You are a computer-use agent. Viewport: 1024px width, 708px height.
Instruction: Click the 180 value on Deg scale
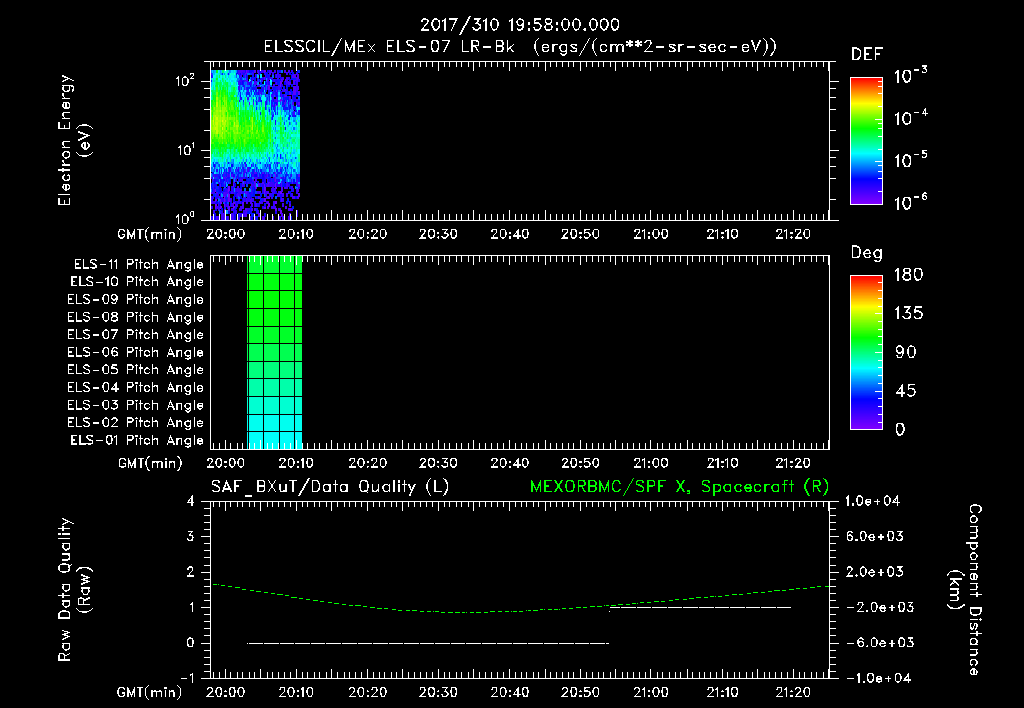click(908, 275)
